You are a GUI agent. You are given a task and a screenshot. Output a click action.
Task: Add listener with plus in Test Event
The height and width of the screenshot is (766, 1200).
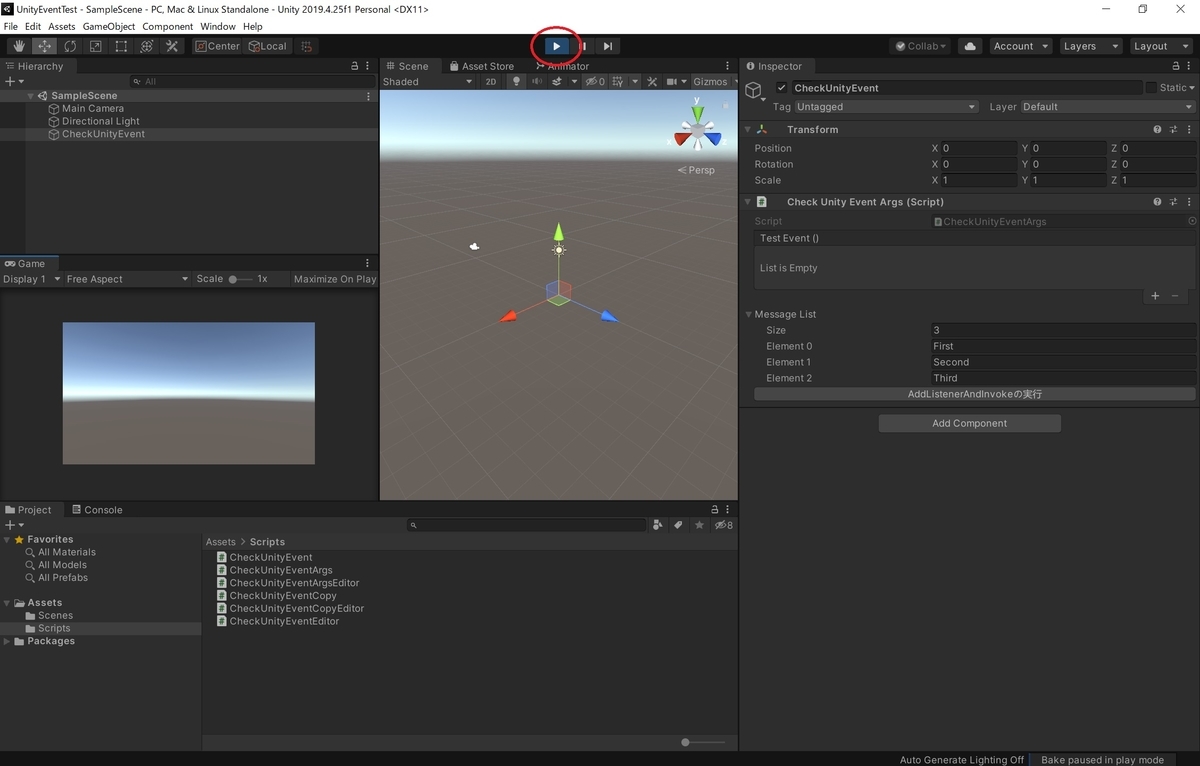click(1155, 296)
